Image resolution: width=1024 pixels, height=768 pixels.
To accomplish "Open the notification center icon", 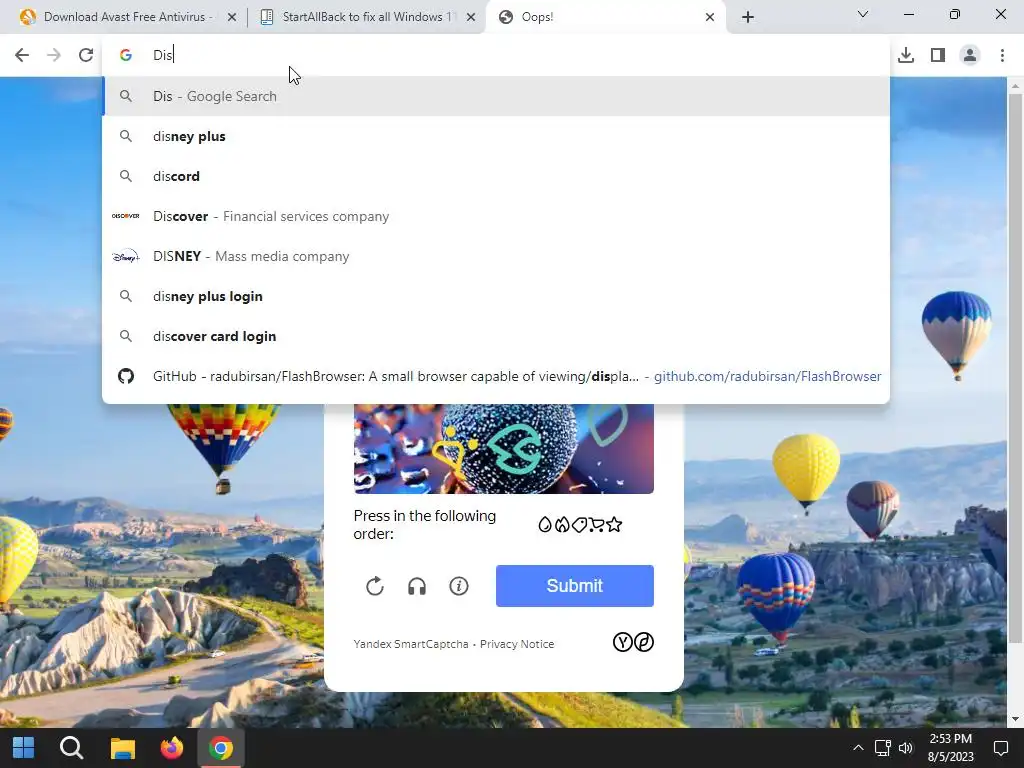I will coord(1000,748).
